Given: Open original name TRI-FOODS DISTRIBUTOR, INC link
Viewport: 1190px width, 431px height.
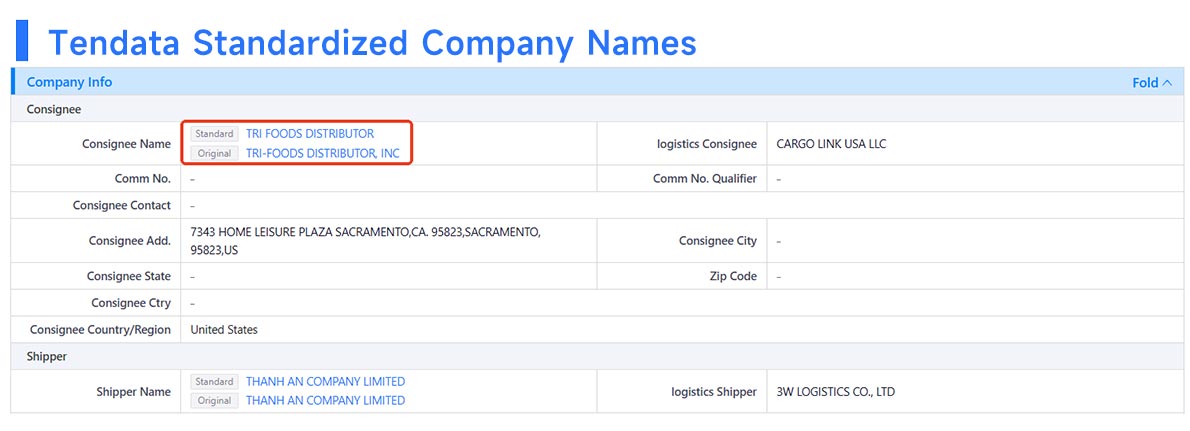Looking at the screenshot, I should (x=323, y=153).
